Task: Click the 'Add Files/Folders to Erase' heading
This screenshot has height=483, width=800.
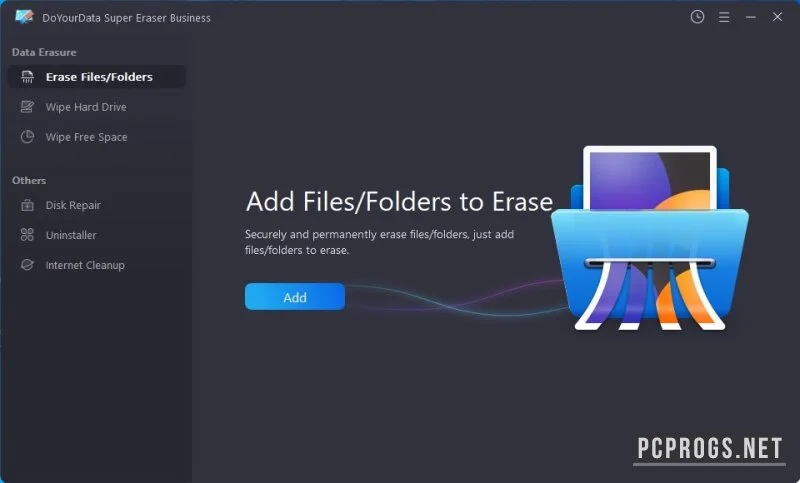Action: (x=399, y=201)
